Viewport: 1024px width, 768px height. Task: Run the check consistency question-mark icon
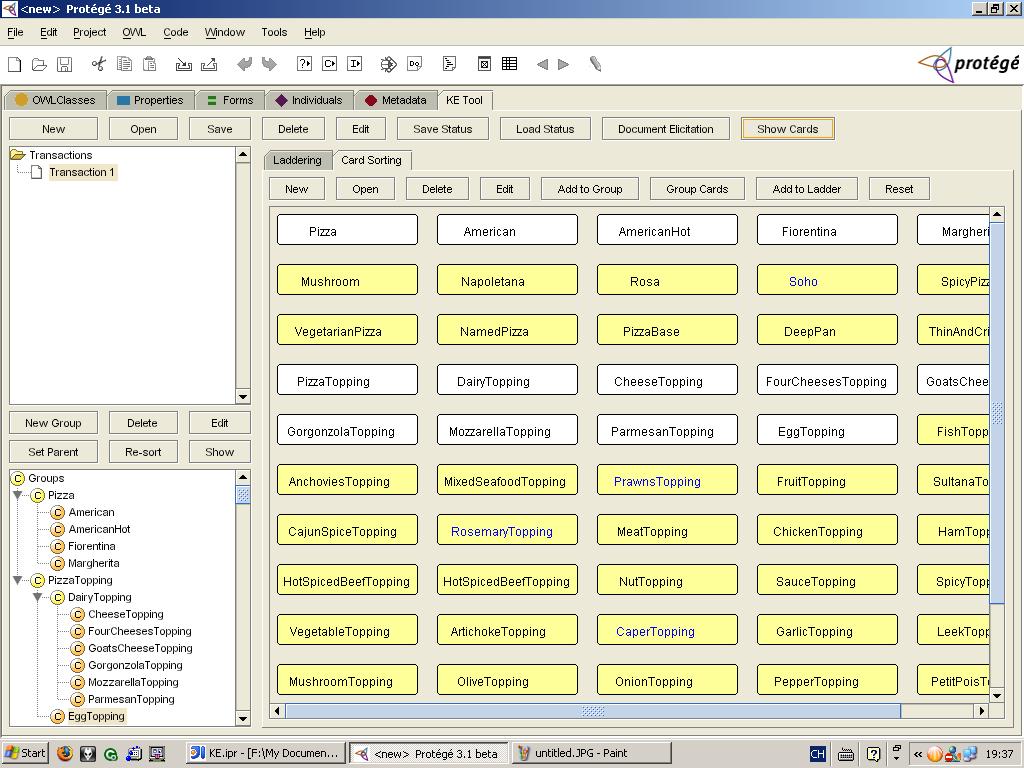click(x=304, y=64)
